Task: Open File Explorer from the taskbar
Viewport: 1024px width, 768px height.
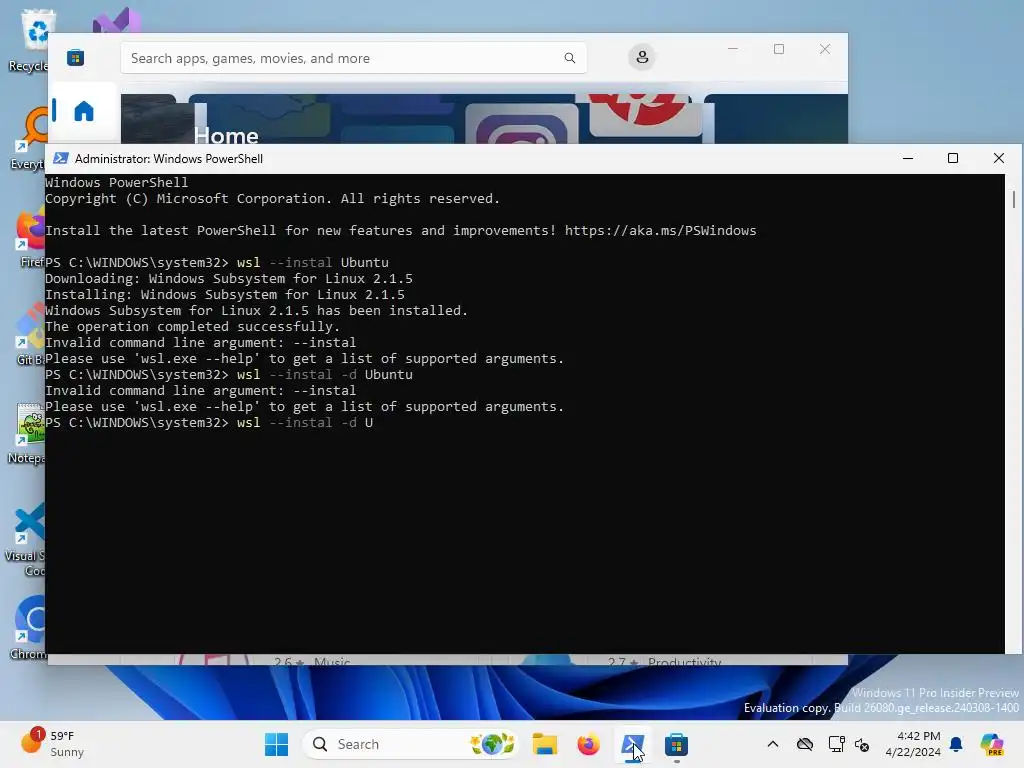Action: click(545, 744)
